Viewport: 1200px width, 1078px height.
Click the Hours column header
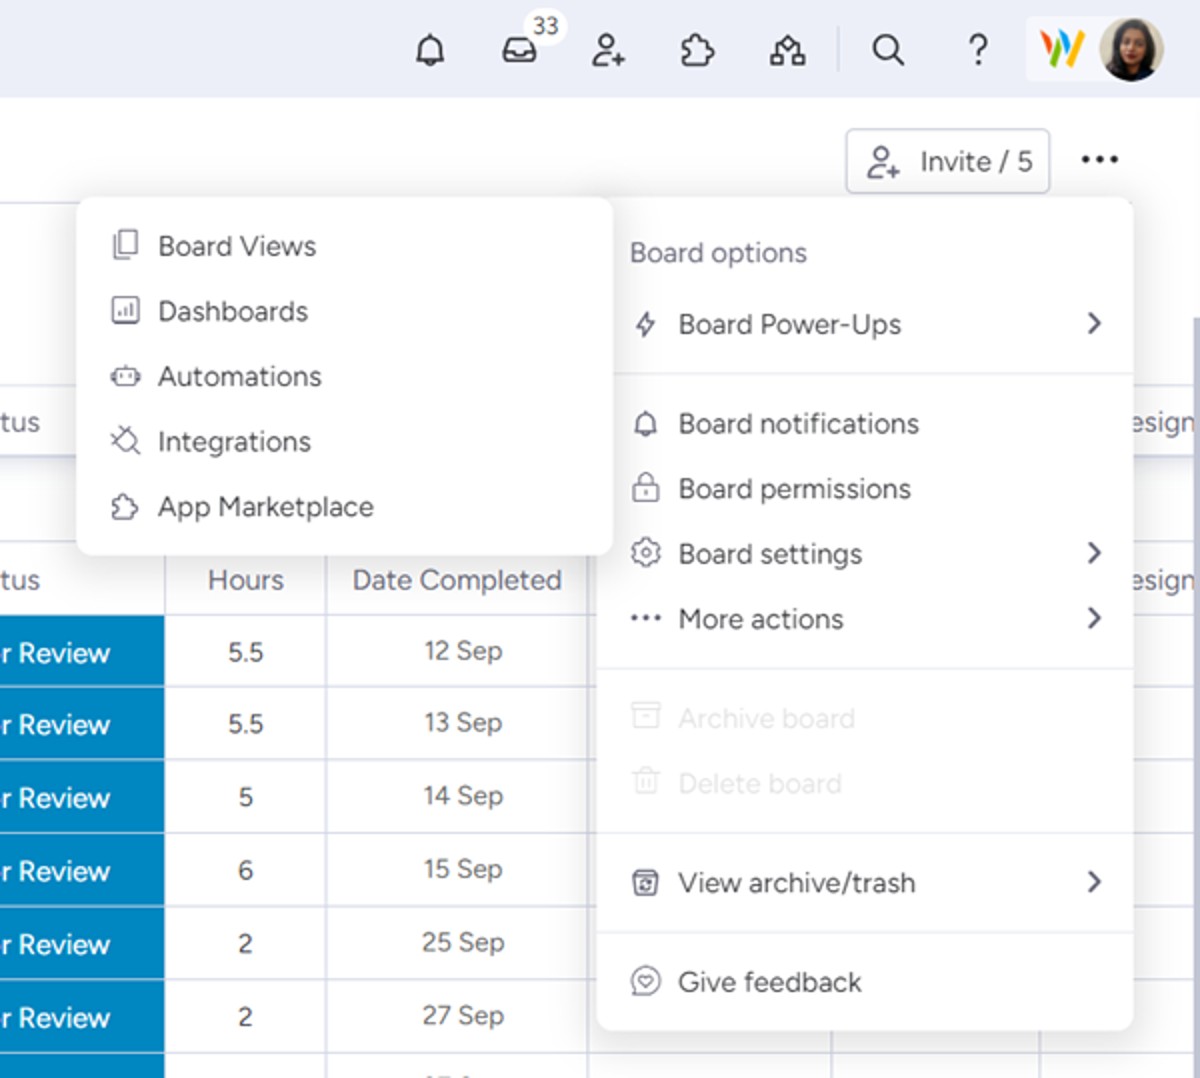click(245, 580)
